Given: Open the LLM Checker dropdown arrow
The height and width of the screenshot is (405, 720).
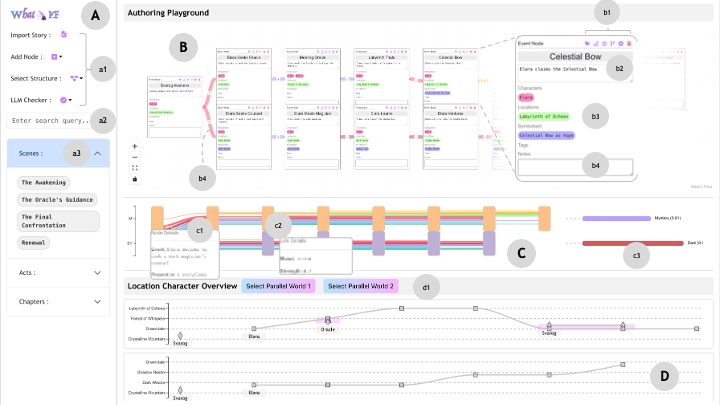Looking at the screenshot, I should click(70, 100).
